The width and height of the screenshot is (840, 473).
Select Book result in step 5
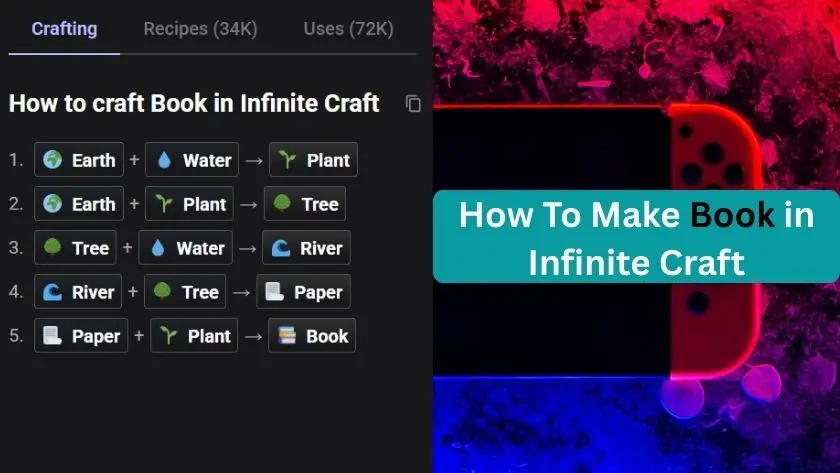tap(312, 335)
